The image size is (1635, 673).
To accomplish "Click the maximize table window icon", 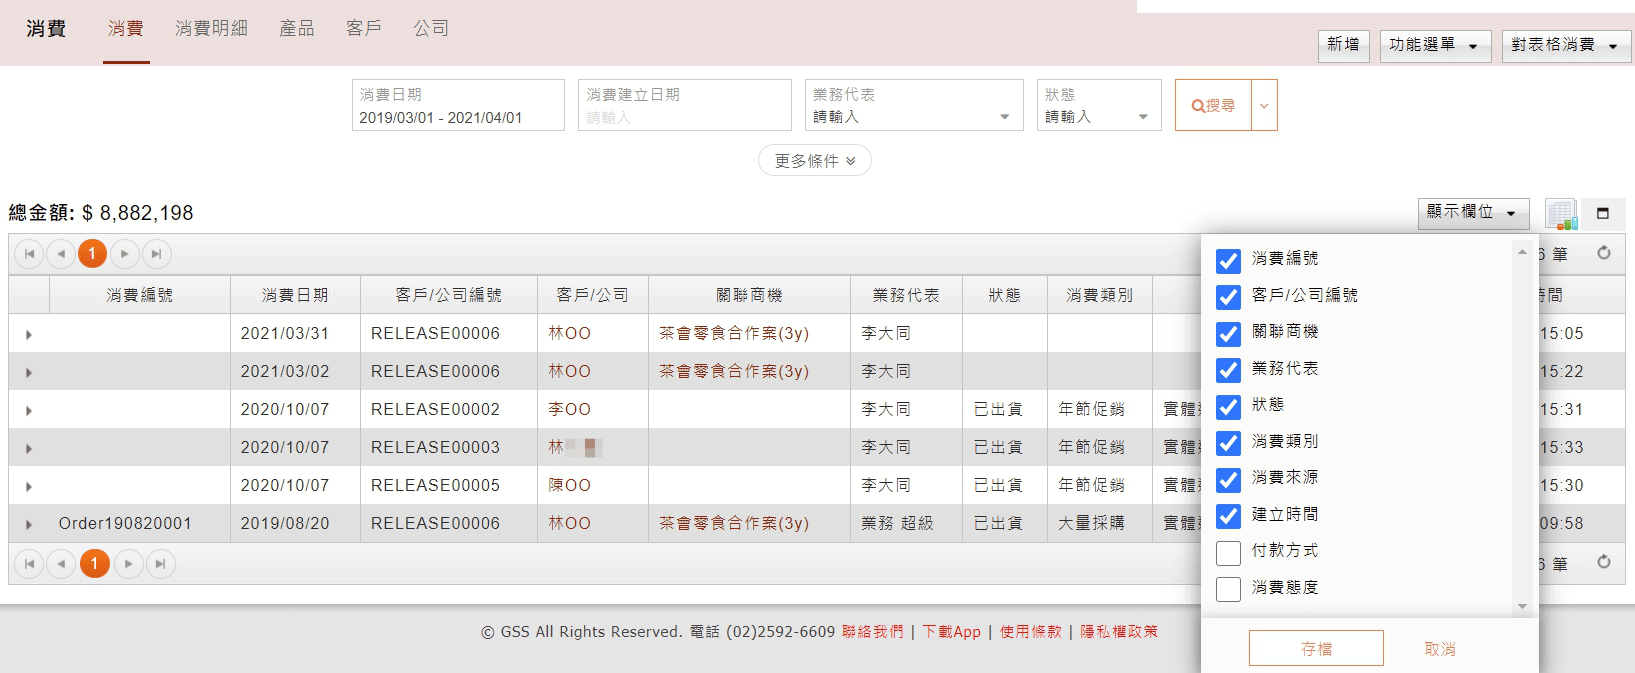I will (1603, 213).
